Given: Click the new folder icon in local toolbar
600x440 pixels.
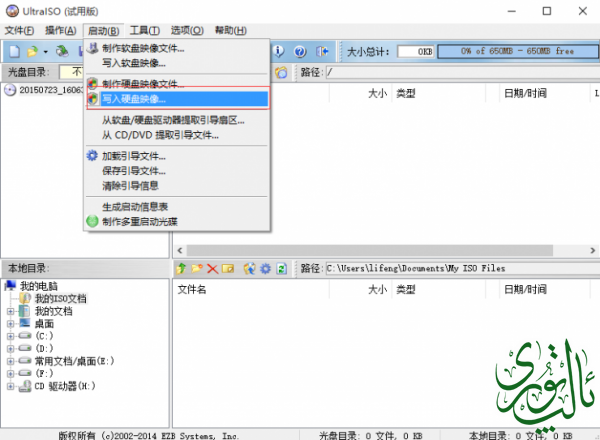Looking at the screenshot, I should (x=197, y=269).
